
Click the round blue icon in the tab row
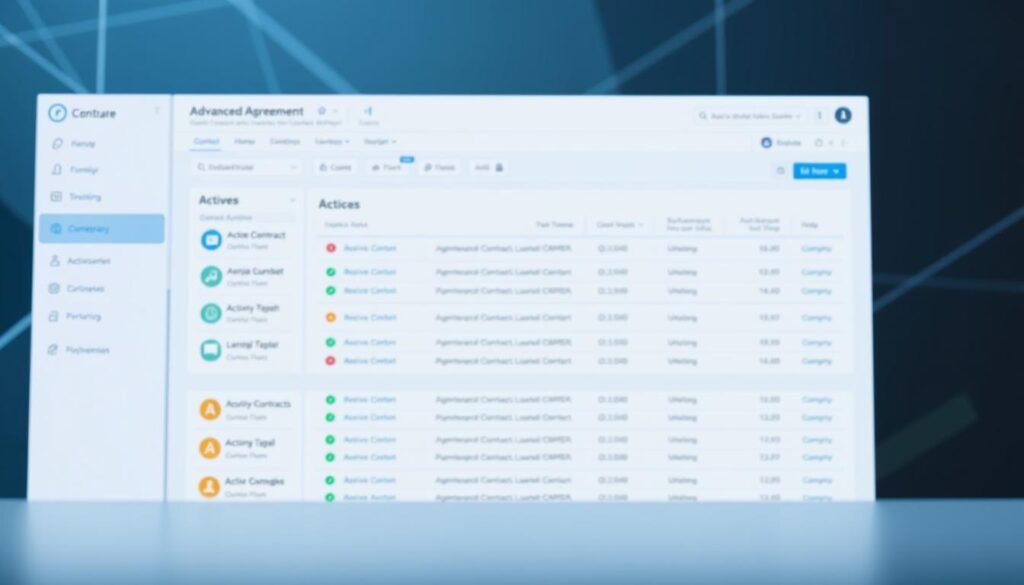(x=767, y=143)
